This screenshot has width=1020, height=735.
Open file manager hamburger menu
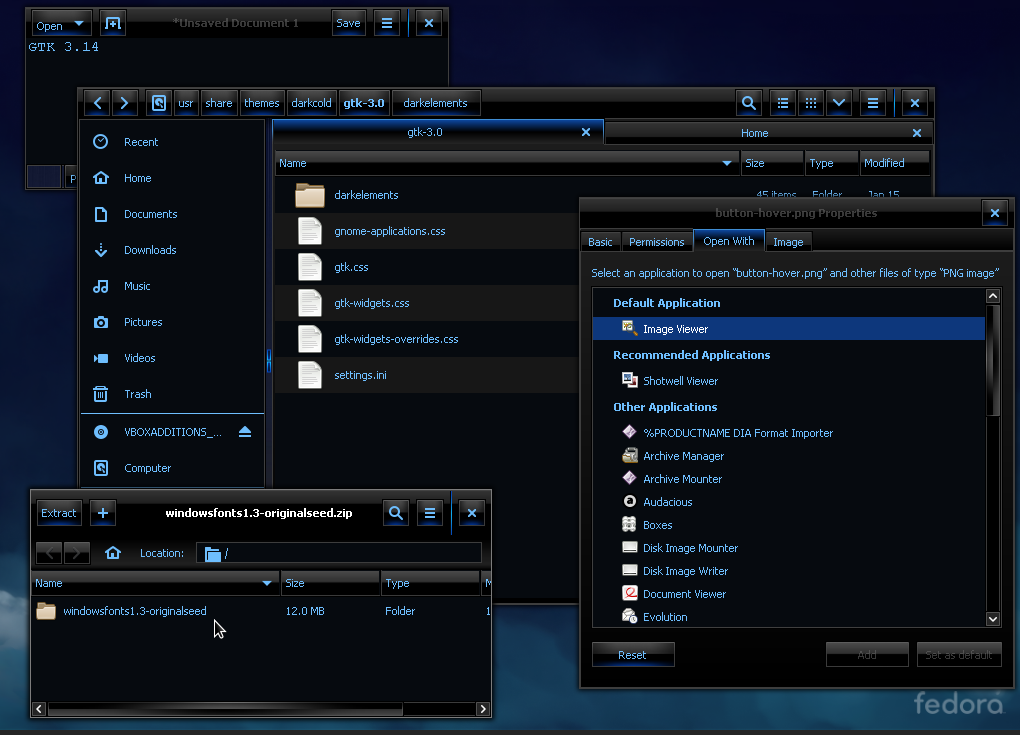click(x=872, y=103)
